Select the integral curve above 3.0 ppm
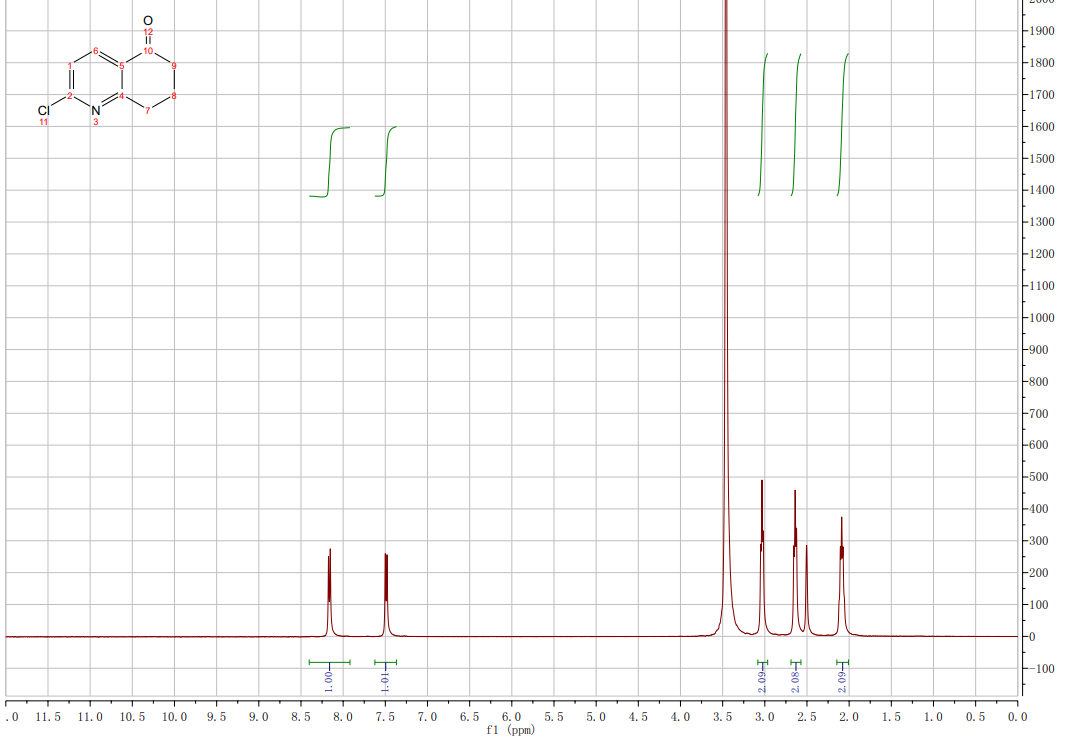1074x739 pixels. (763, 120)
